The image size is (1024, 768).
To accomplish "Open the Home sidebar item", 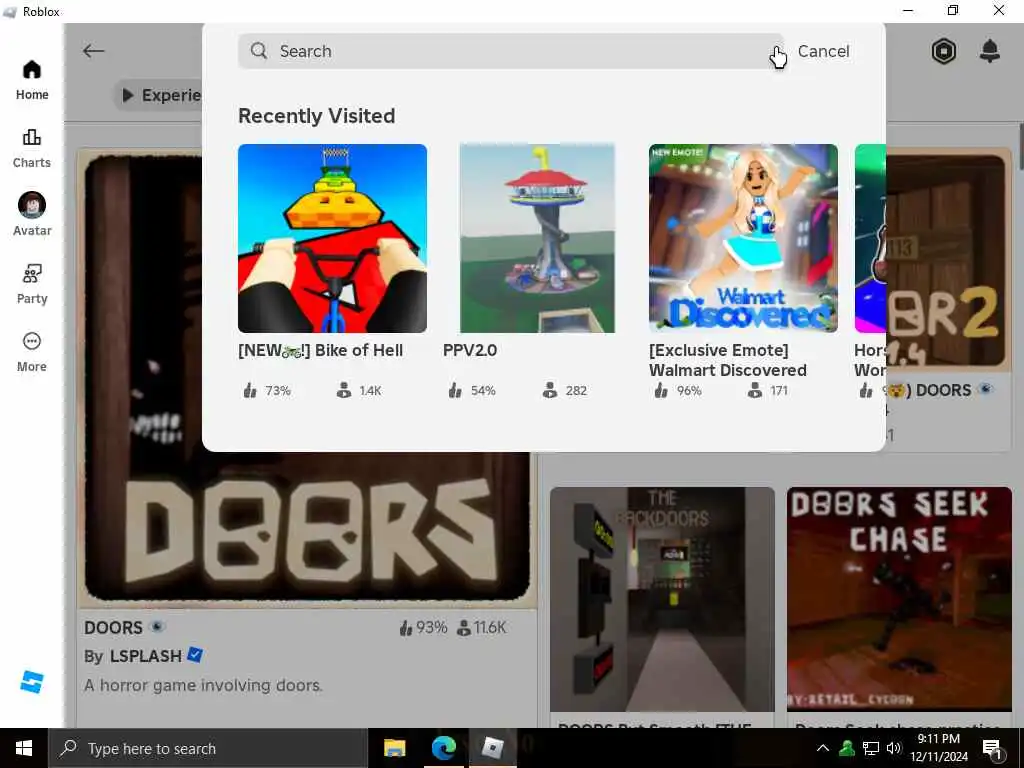I will click(x=32, y=80).
